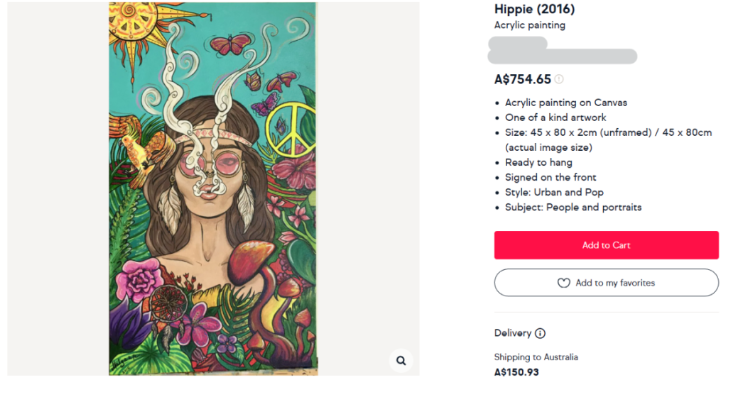Open the Delivery info icon
737x395 pixels.
[540, 333]
